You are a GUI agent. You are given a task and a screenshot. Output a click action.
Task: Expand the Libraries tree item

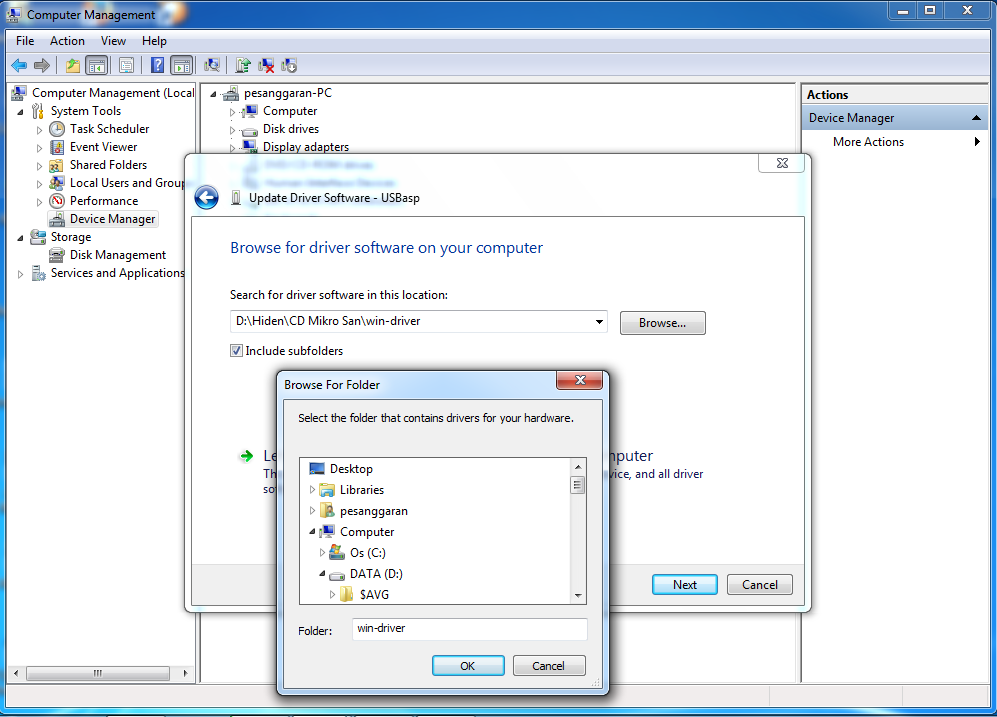tap(311, 490)
